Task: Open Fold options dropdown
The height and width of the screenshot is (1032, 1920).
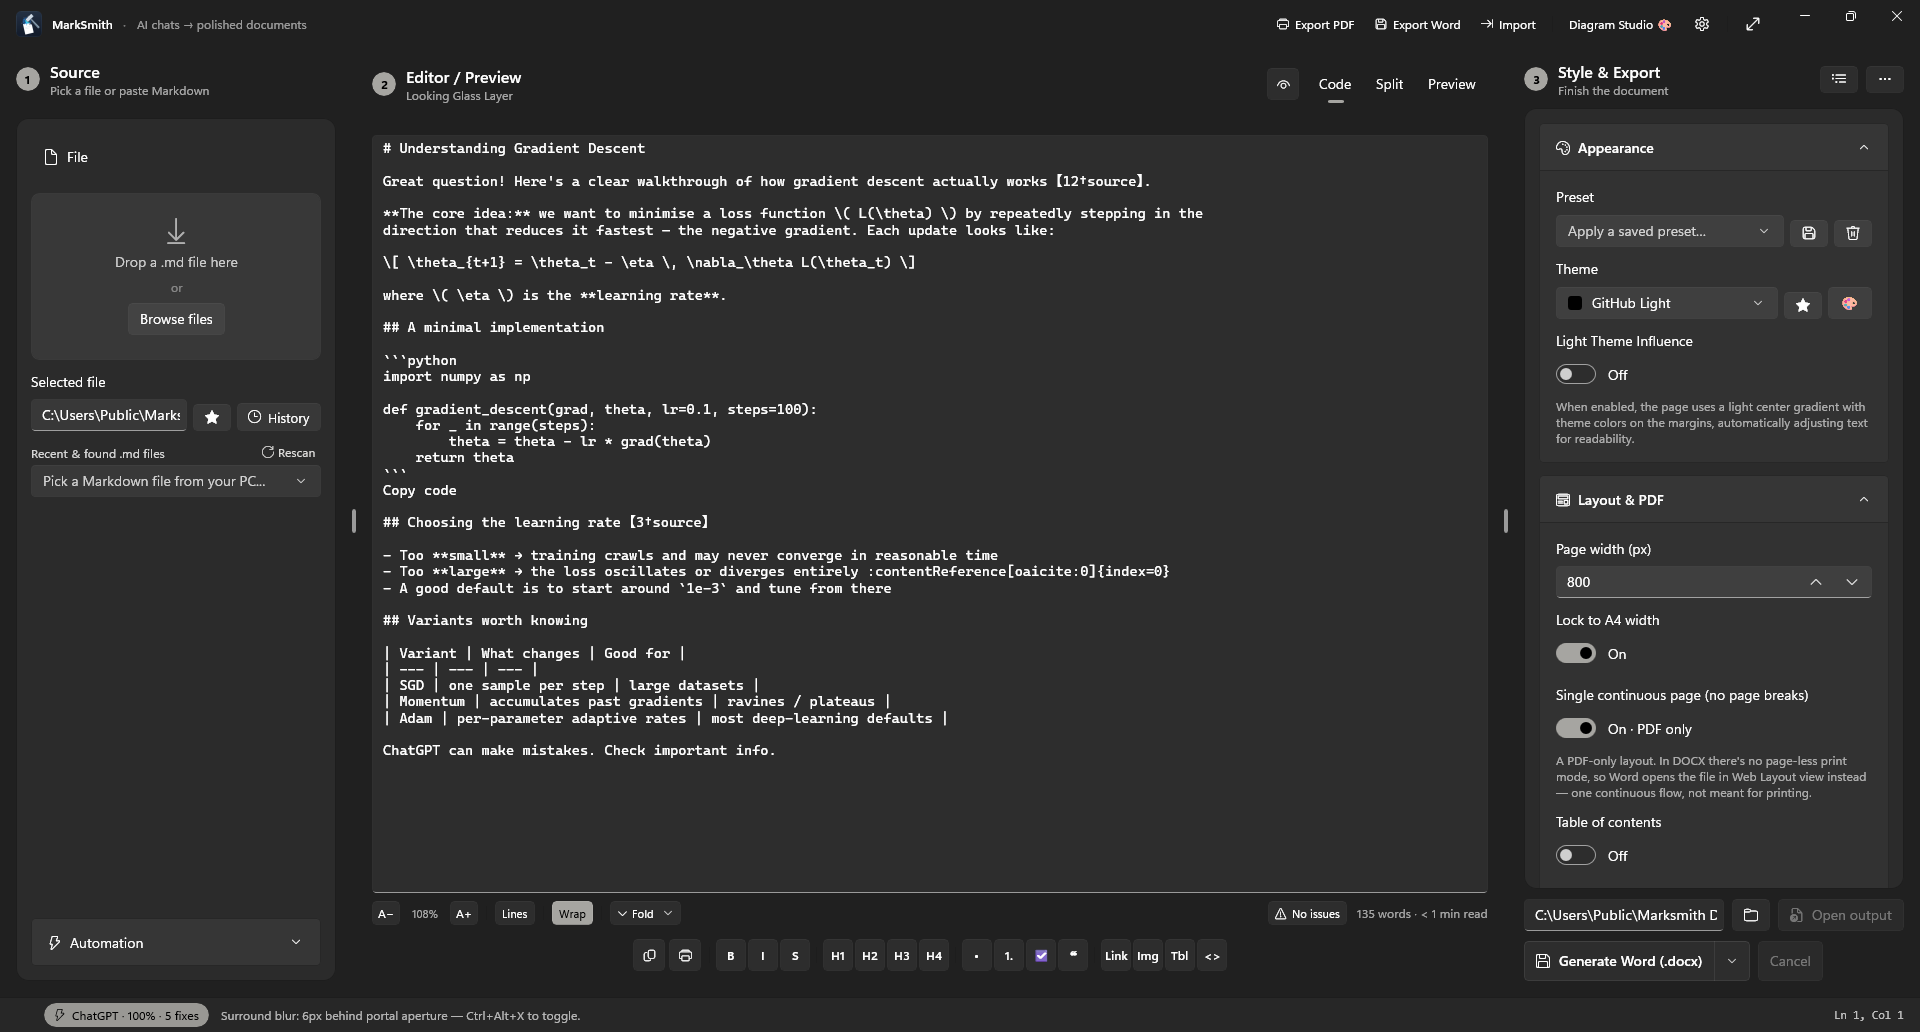Action: (x=645, y=914)
